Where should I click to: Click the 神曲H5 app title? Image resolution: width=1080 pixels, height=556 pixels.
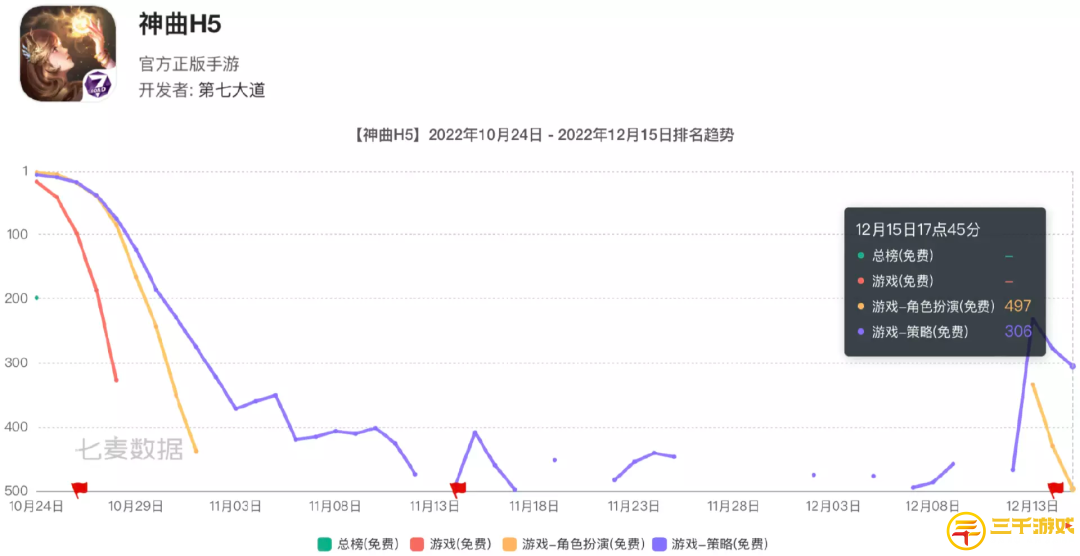[180, 25]
